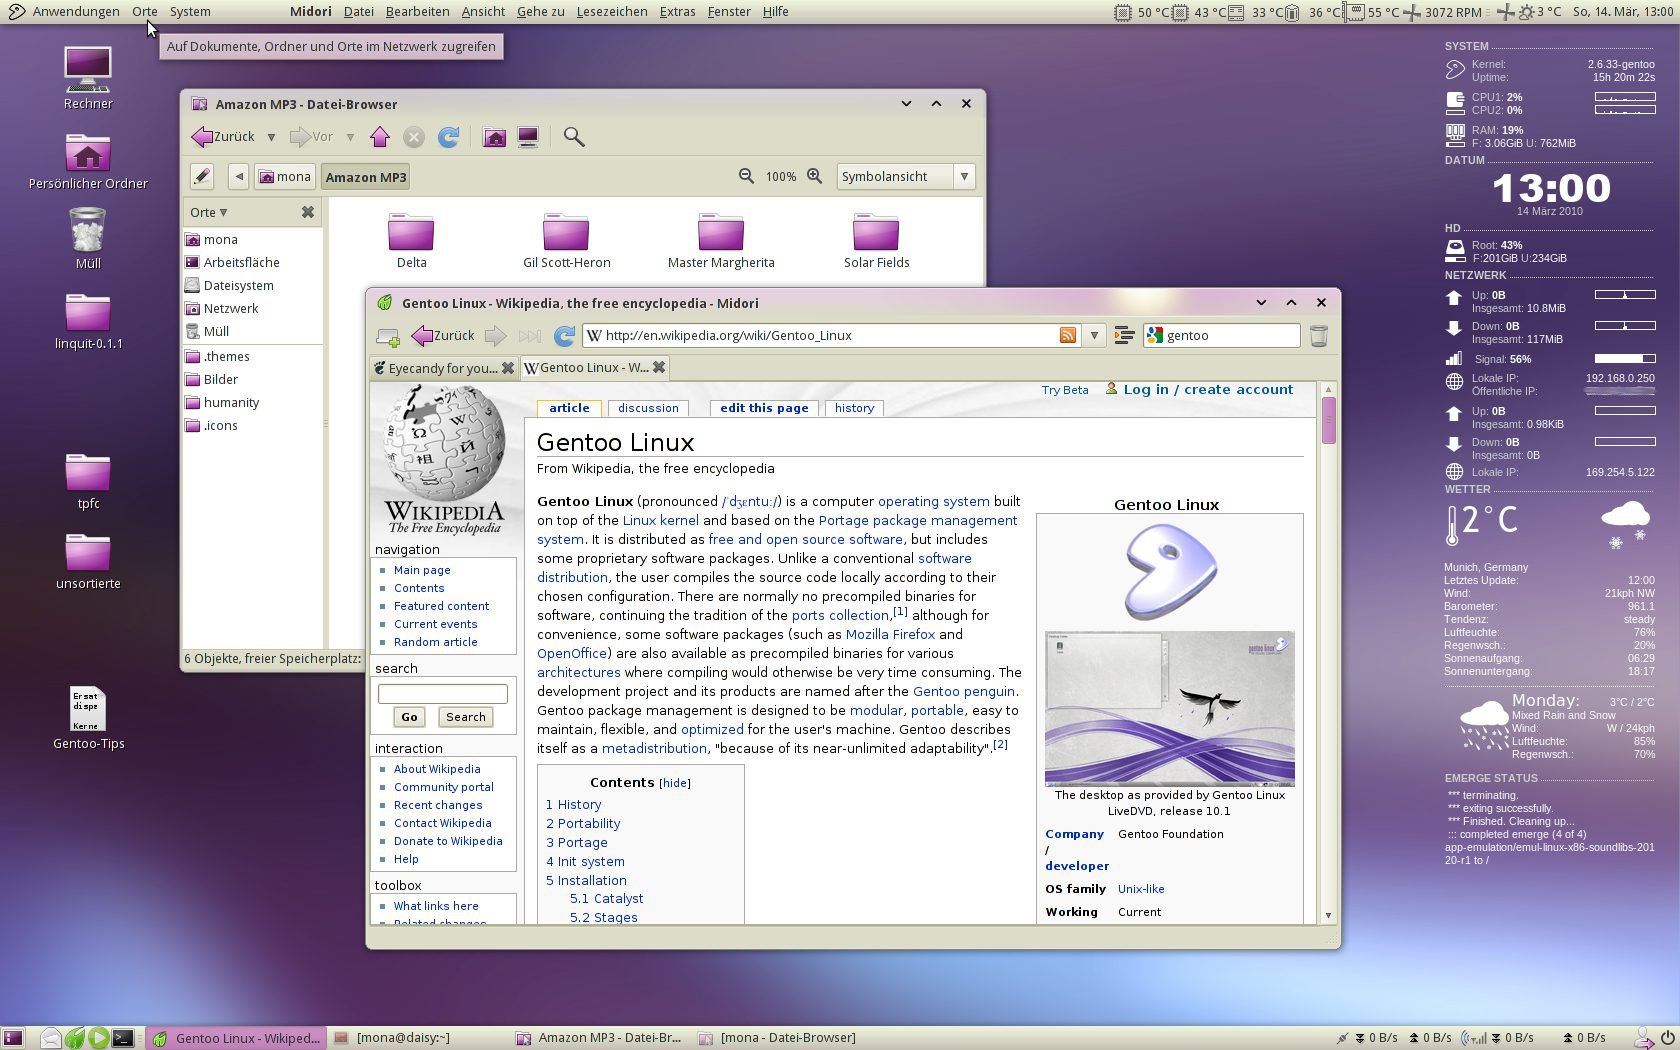This screenshot has width=1680, height=1050.
Task: Reload the Gentoo Linux page in Midori
Action: click(x=564, y=336)
